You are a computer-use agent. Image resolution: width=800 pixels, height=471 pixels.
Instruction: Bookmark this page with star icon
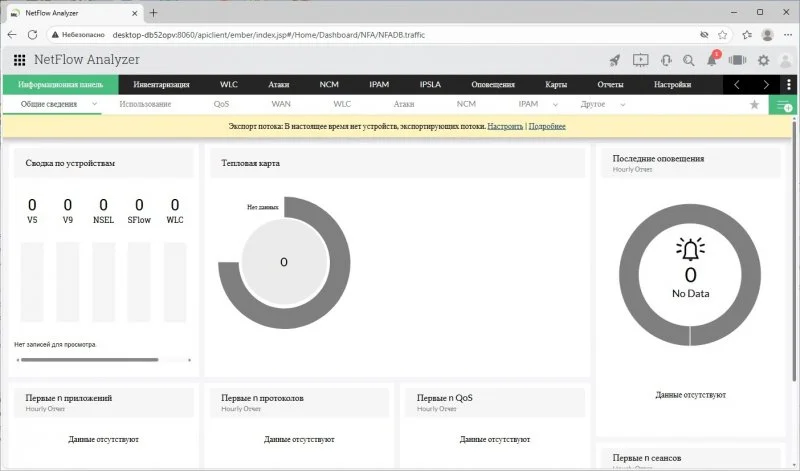(x=722, y=35)
